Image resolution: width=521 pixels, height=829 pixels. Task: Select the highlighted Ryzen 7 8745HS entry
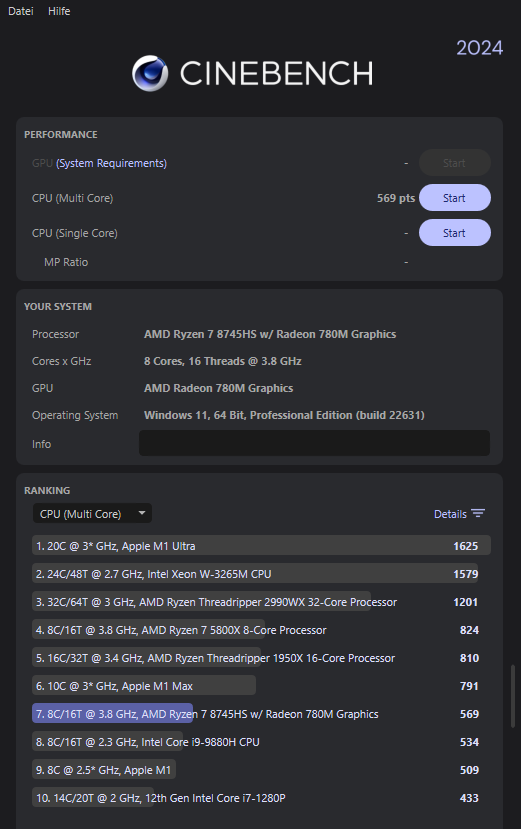tap(261, 714)
